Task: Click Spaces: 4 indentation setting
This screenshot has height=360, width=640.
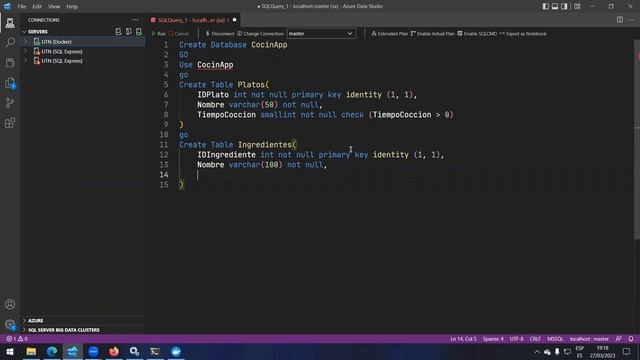Action: [493, 339]
